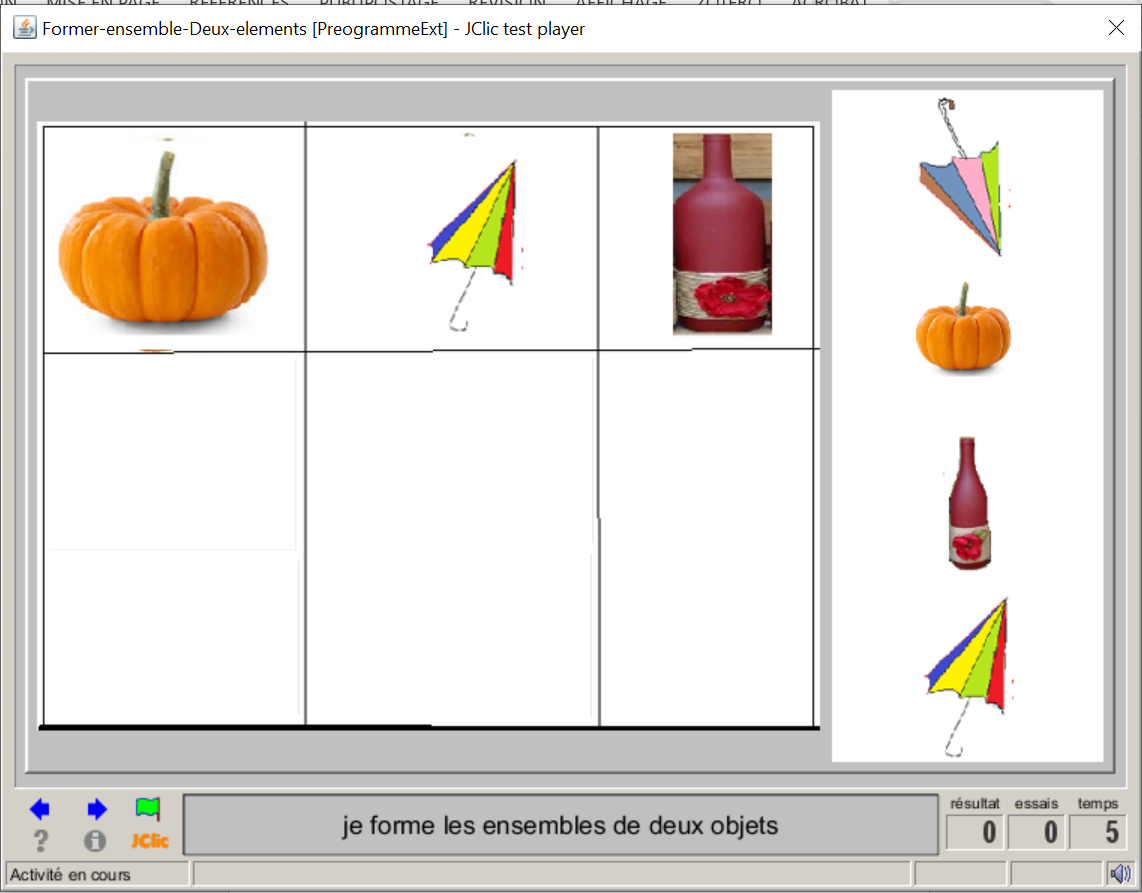
Task: Click the message box about deux objets
Action: click(560, 826)
